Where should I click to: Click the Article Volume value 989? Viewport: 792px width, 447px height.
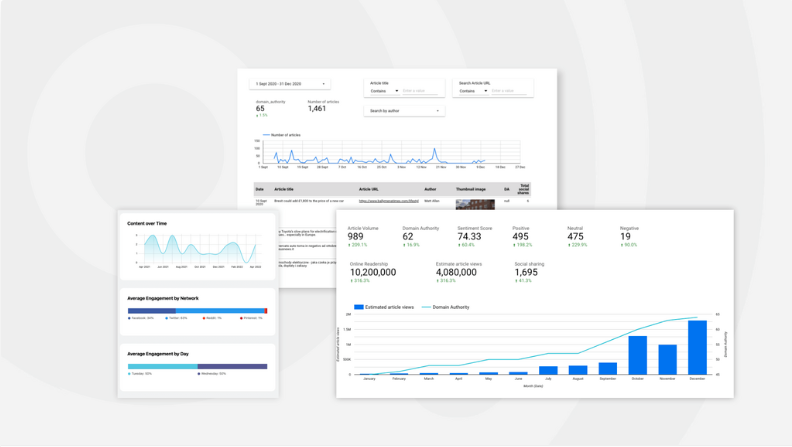355,236
